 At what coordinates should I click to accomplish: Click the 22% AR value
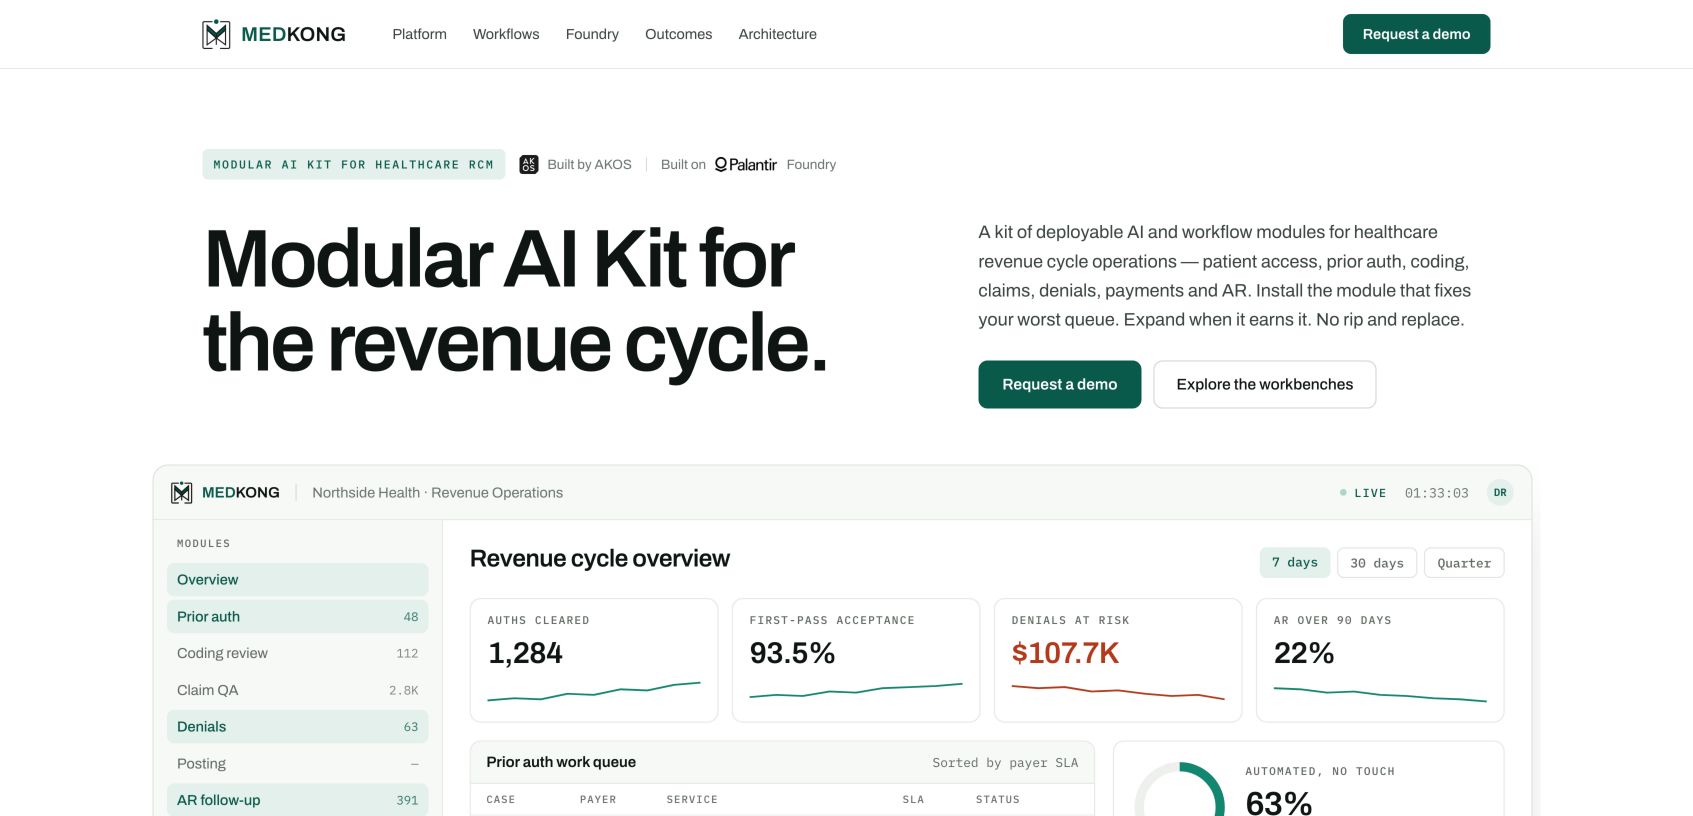tap(1304, 653)
